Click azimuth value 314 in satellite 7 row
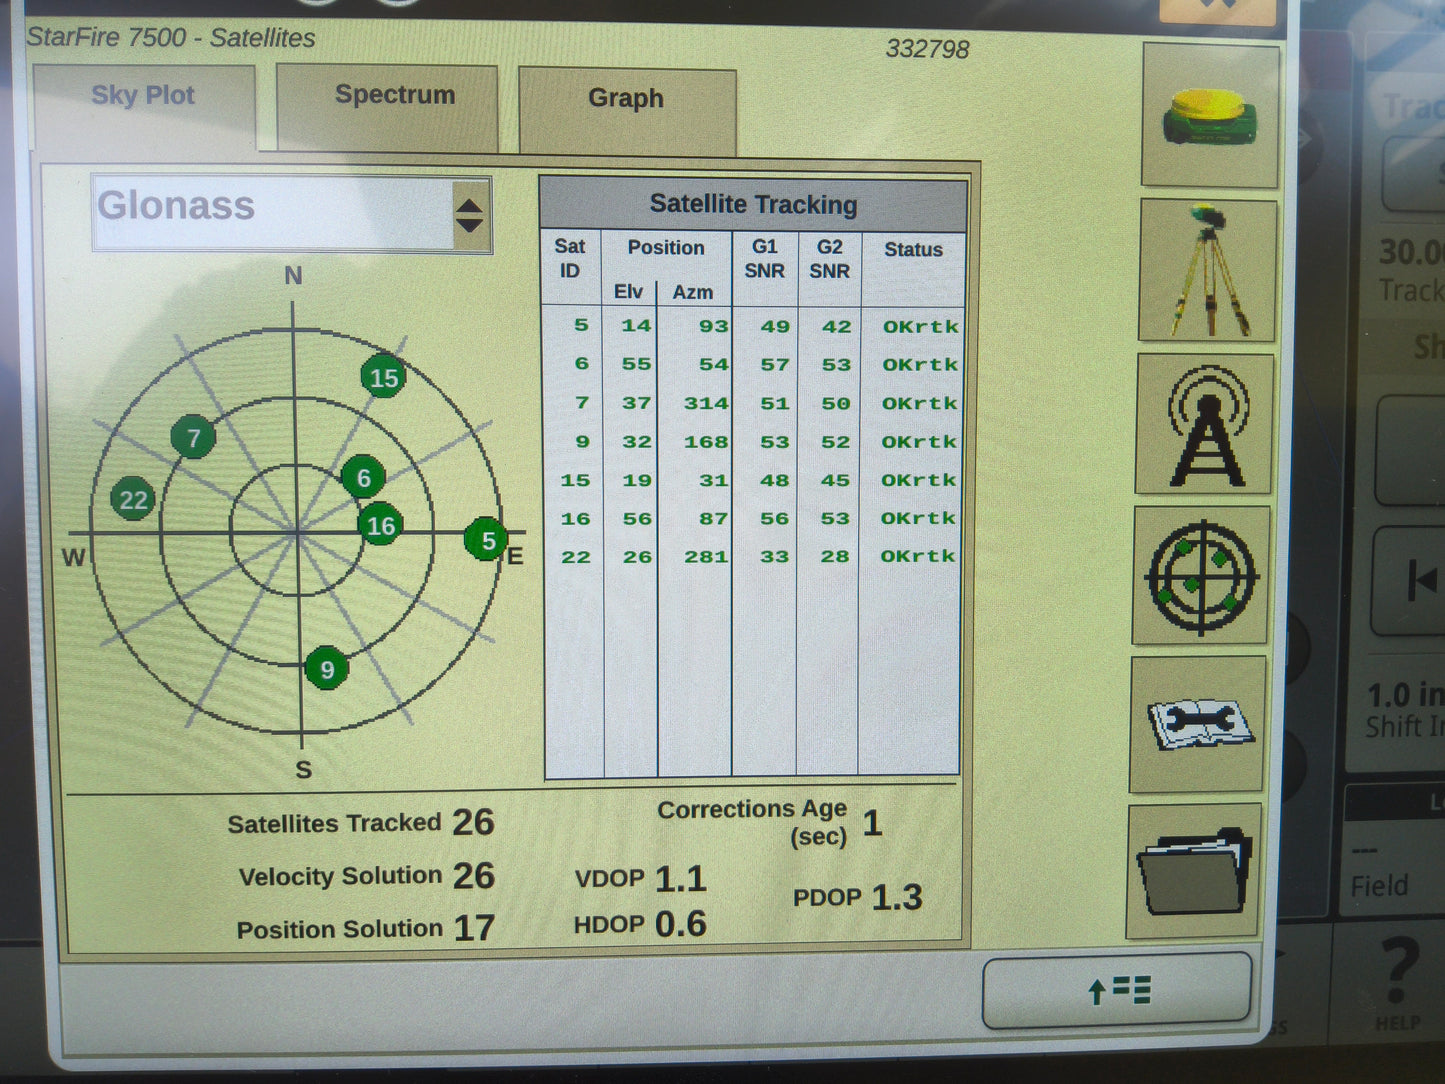Screen dimensions: 1445x1084 pos(706,403)
